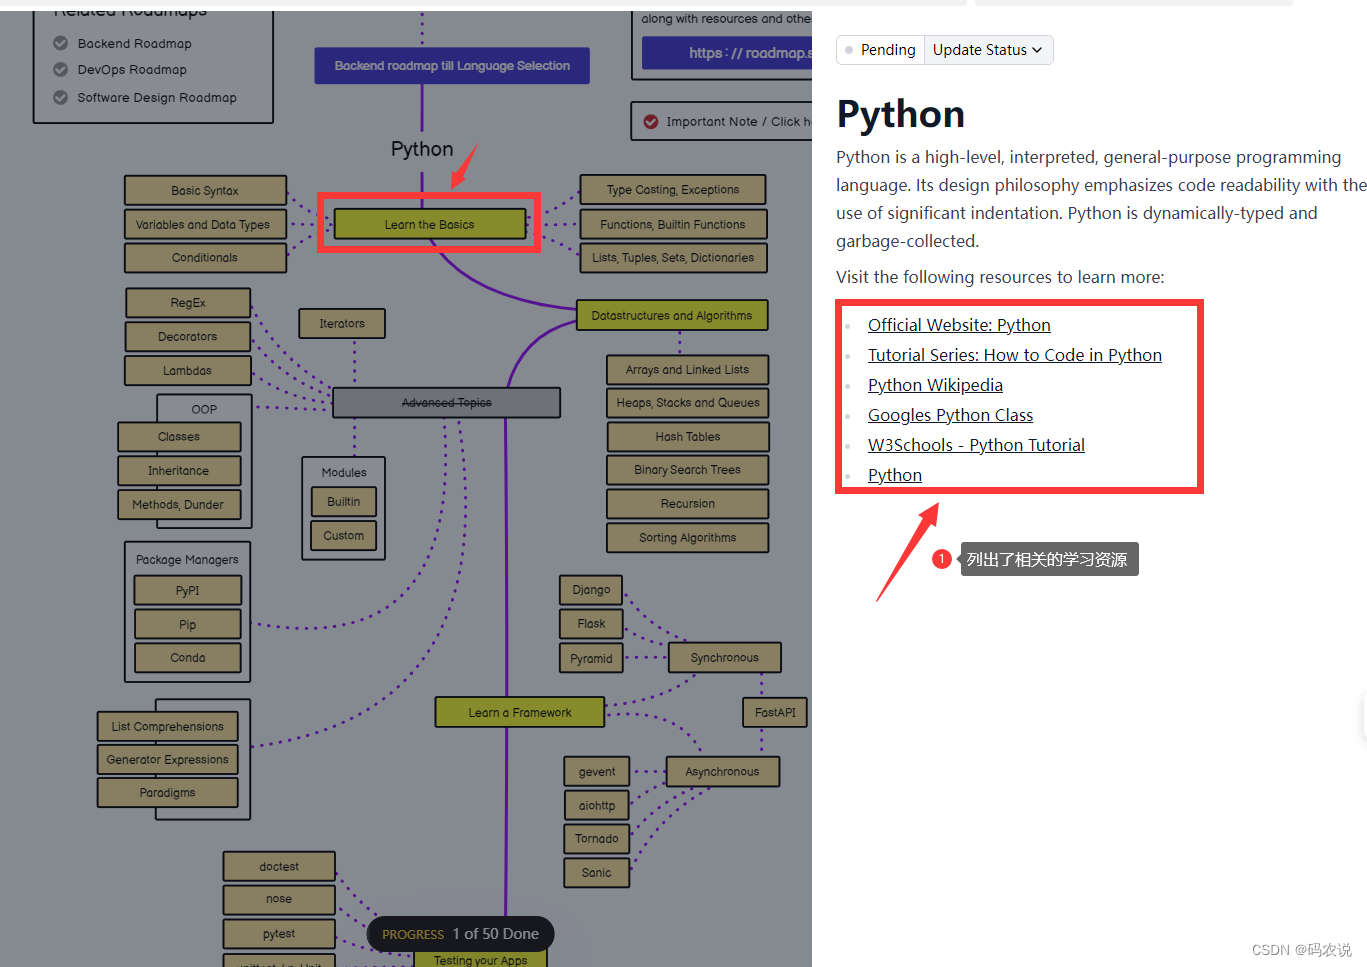Image resolution: width=1367 pixels, height=967 pixels.
Task: Select Methods, Dunder node
Action: [179, 504]
